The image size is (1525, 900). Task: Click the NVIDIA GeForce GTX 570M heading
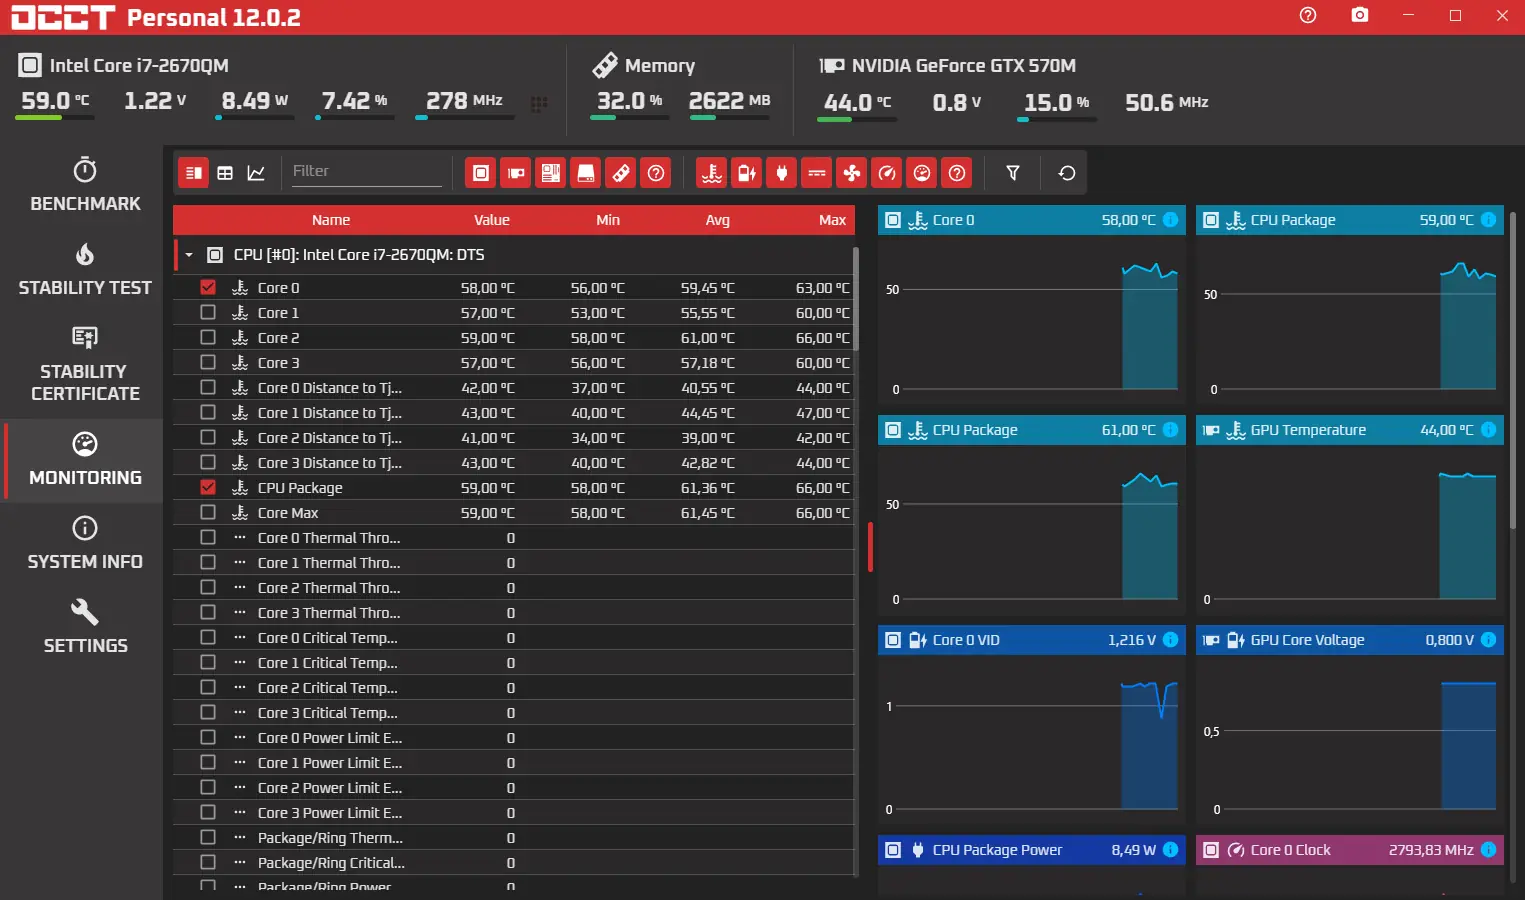[x=964, y=66]
